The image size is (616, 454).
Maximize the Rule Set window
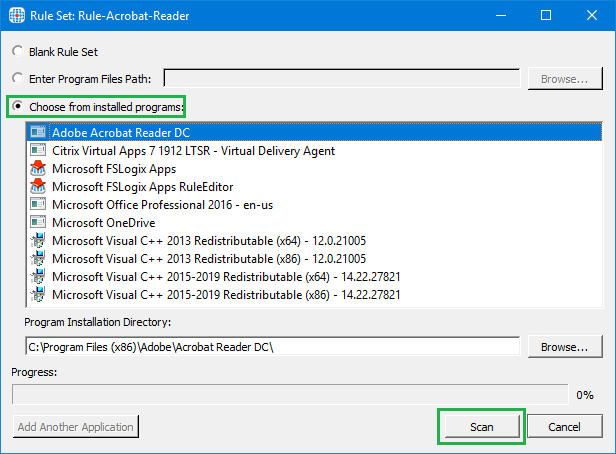coord(546,15)
